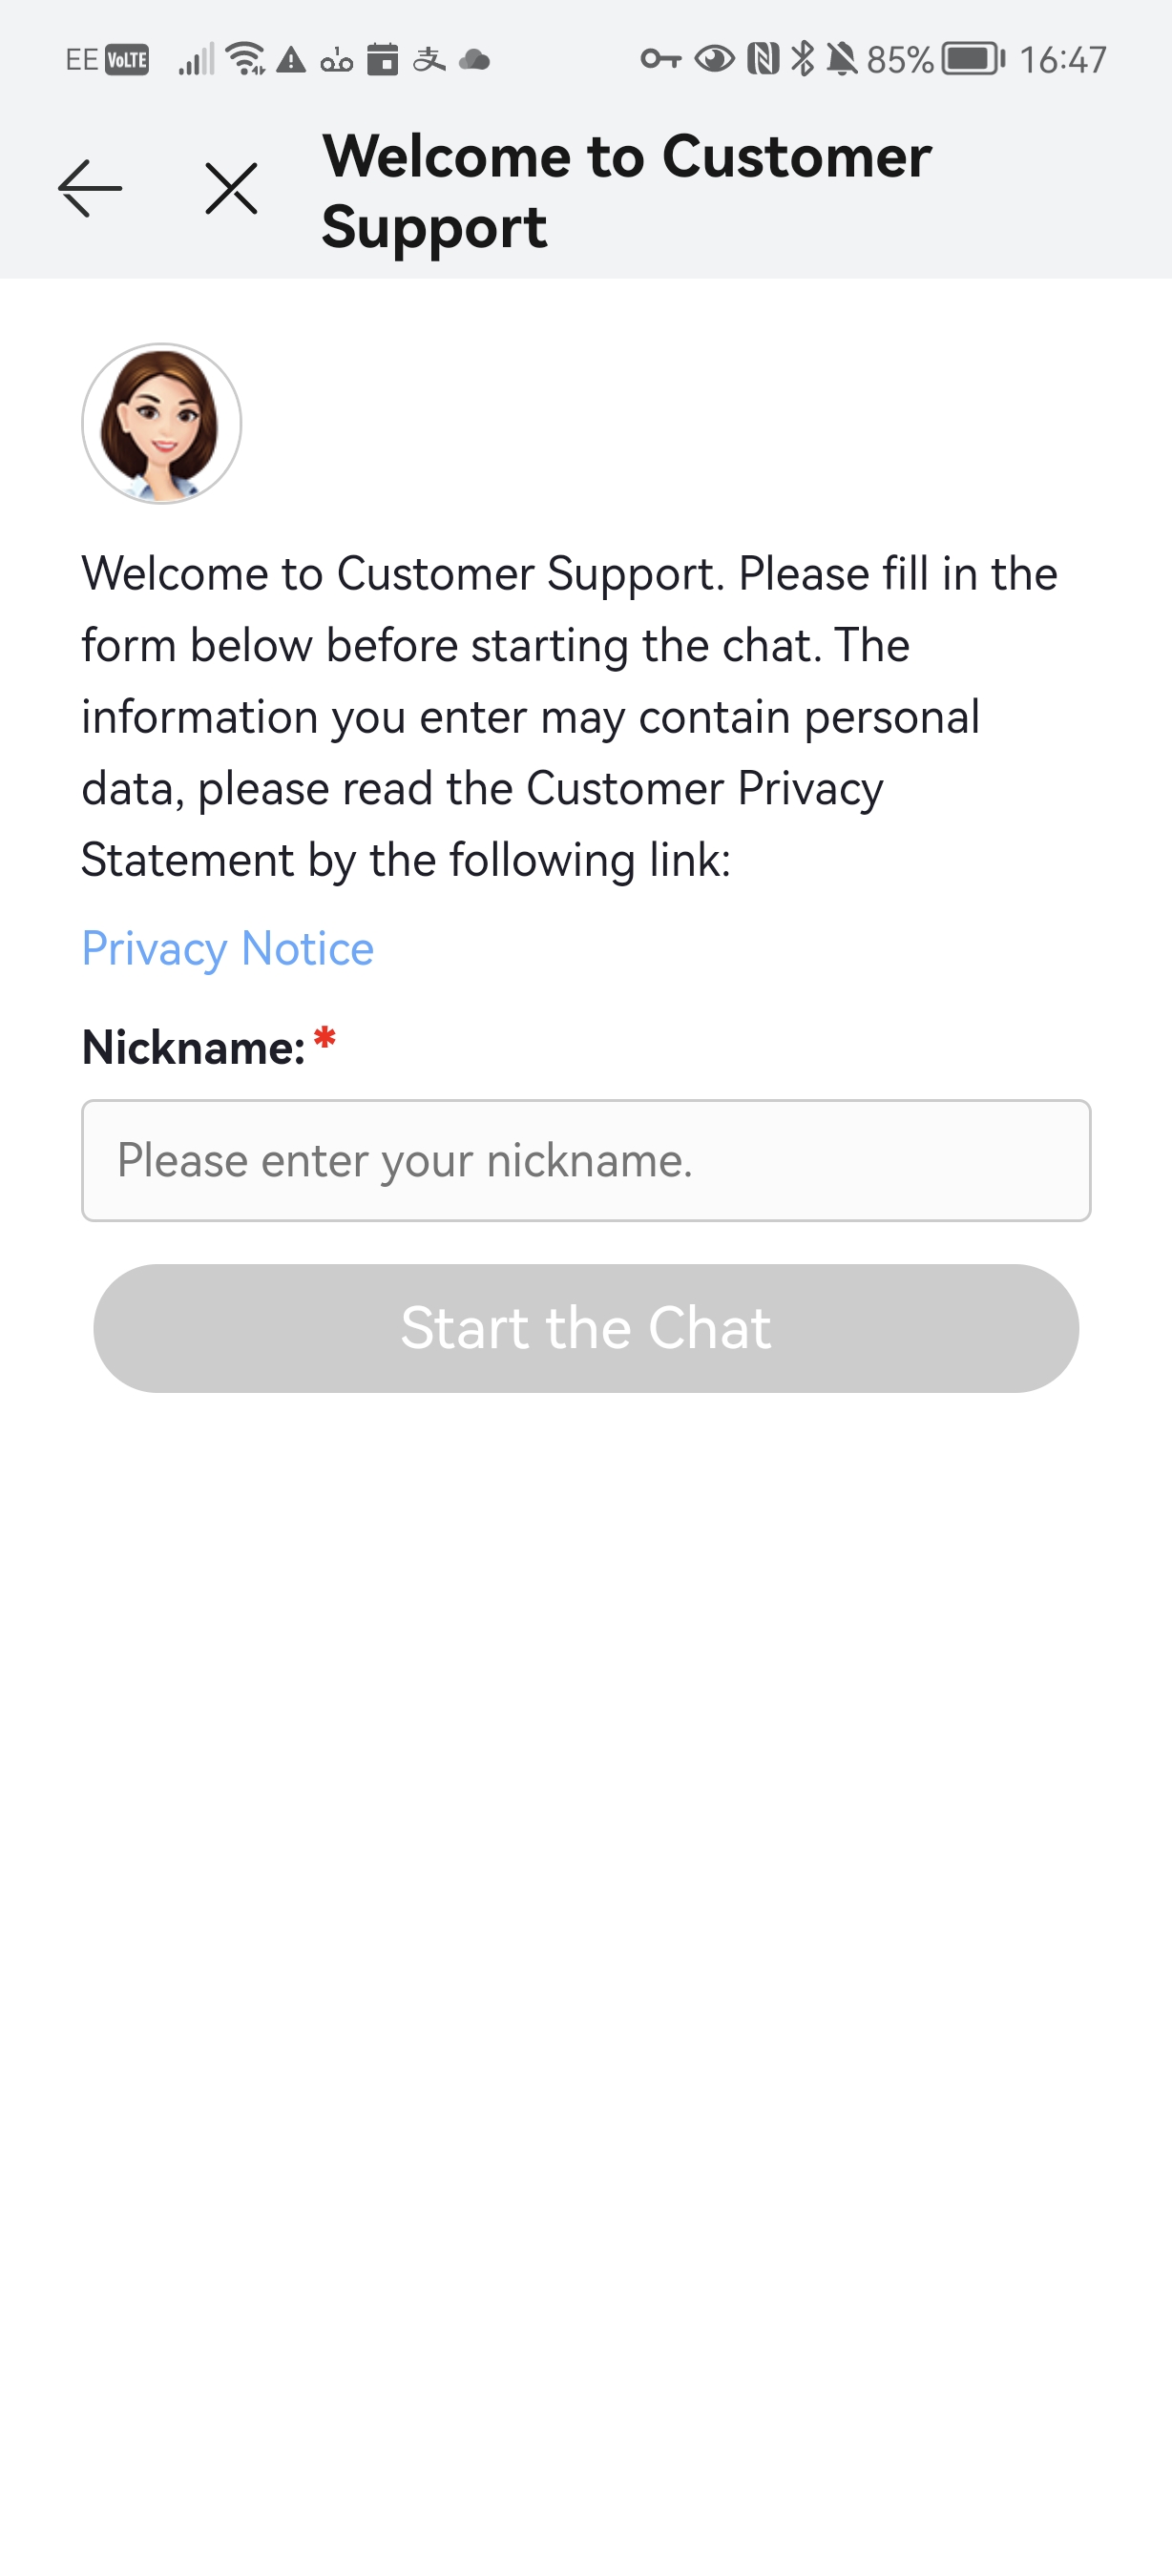1172x2576 pixels.
Task: Tap the Welcome to Customer Support title
Action: pos(627,190)
